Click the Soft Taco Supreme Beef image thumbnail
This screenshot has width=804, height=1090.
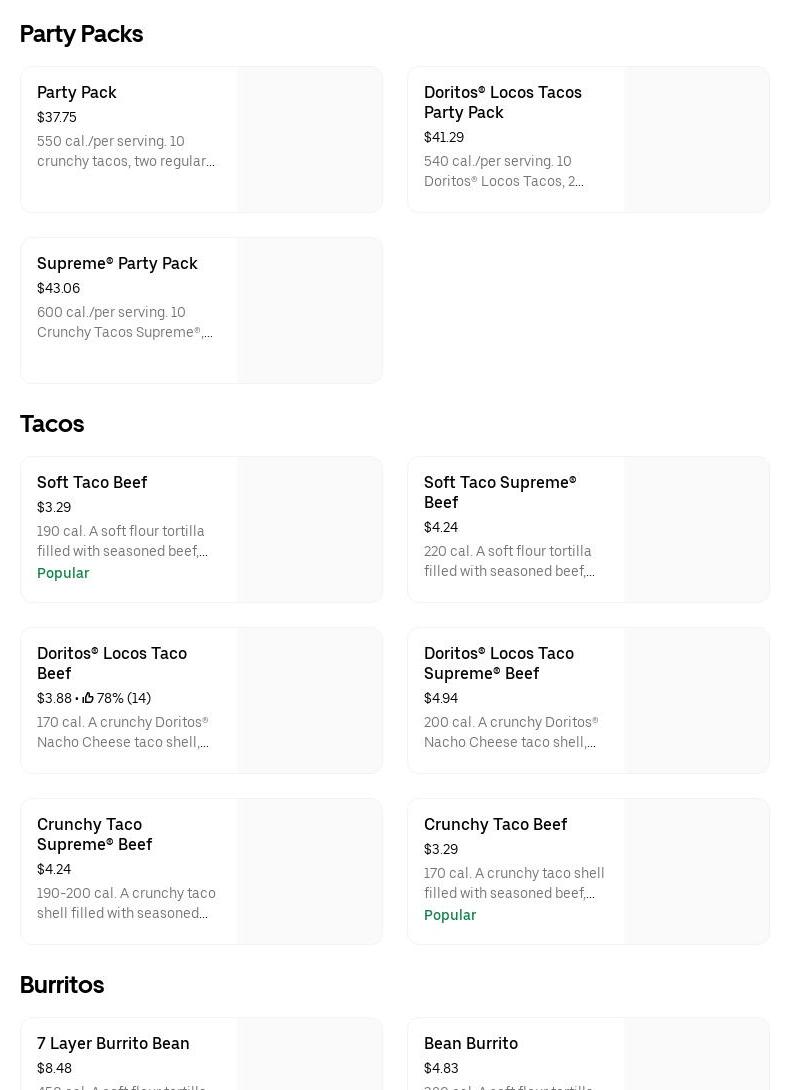coord(697,530)
